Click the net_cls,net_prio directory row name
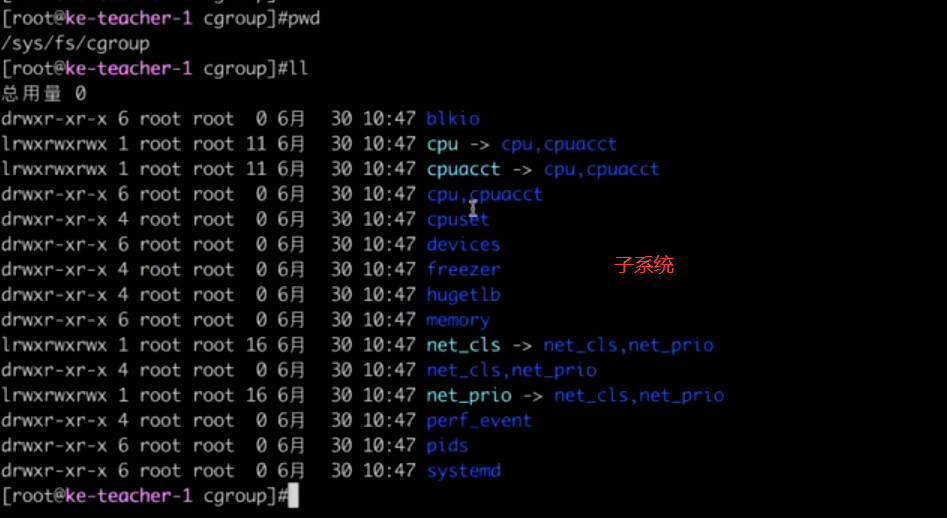947x518 pixels. coord(512,370)
